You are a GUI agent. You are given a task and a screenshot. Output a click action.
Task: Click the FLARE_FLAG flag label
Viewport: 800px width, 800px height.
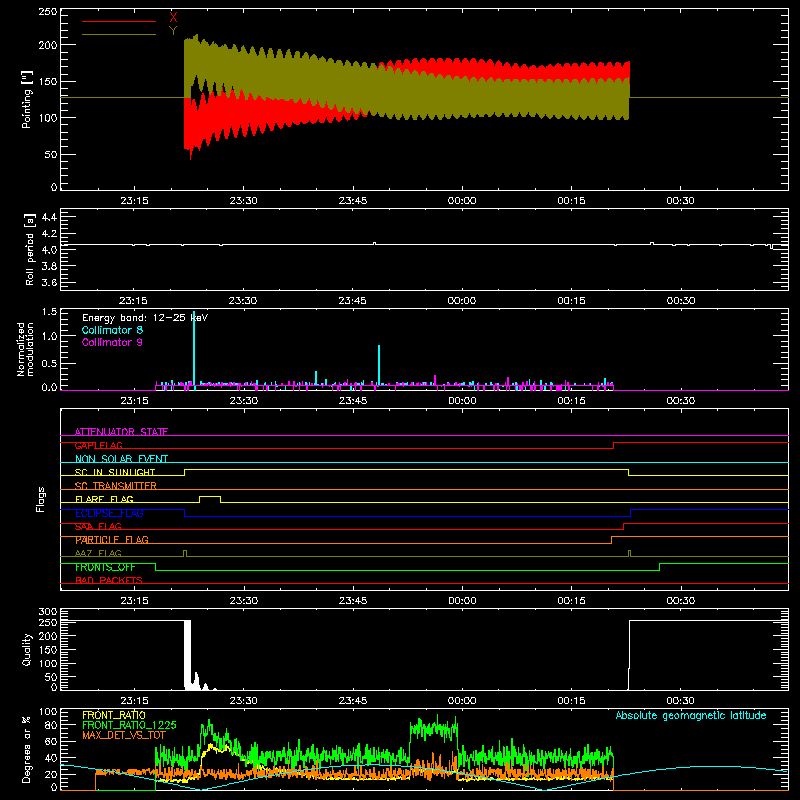click(104, 499)
